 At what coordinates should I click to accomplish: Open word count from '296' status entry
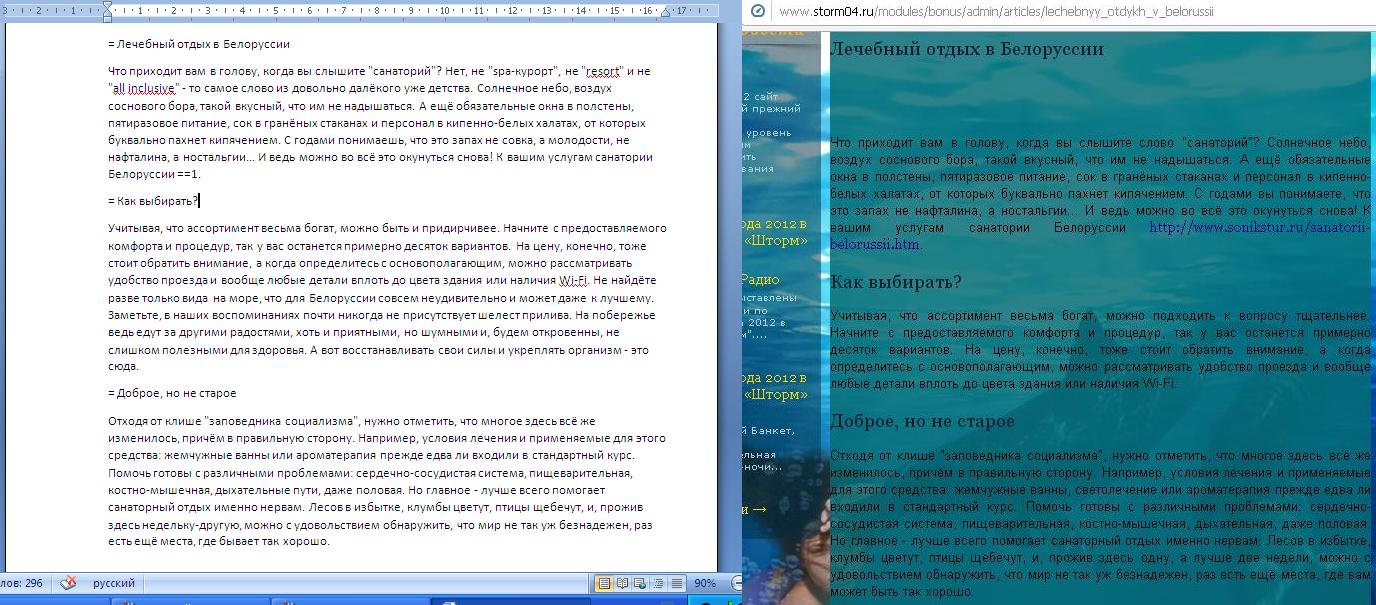[20, 583]
